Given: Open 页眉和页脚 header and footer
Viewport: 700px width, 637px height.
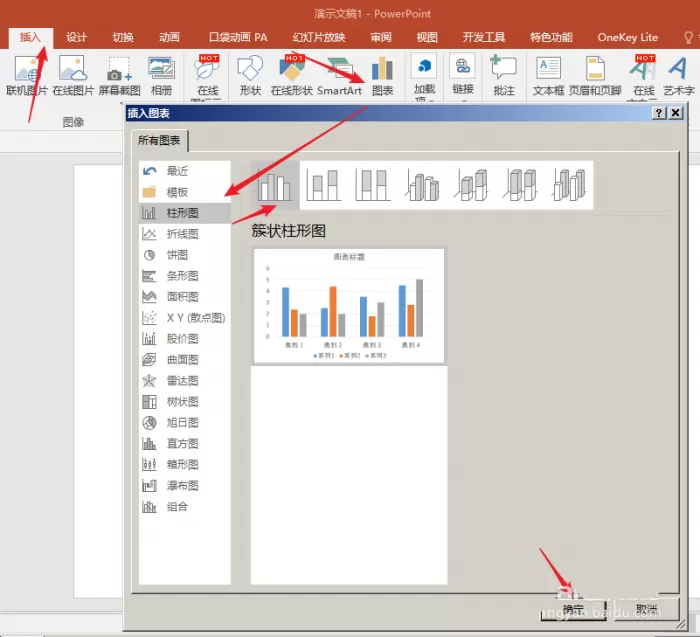Looking at the screenshot, I should [595, 76].
